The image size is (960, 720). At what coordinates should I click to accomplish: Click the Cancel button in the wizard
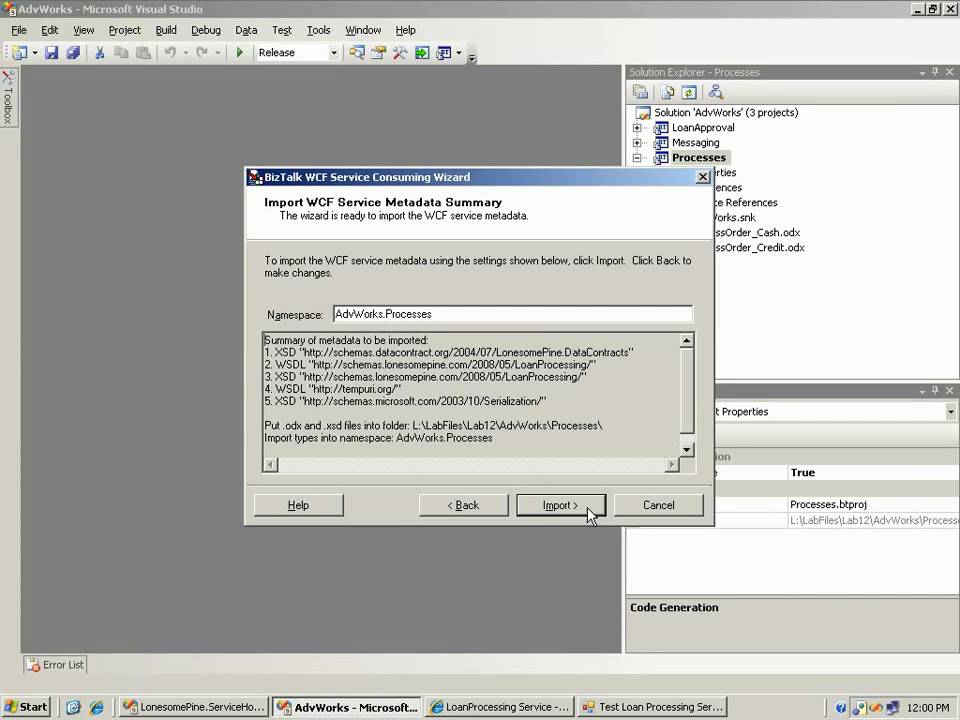point(659,505)
